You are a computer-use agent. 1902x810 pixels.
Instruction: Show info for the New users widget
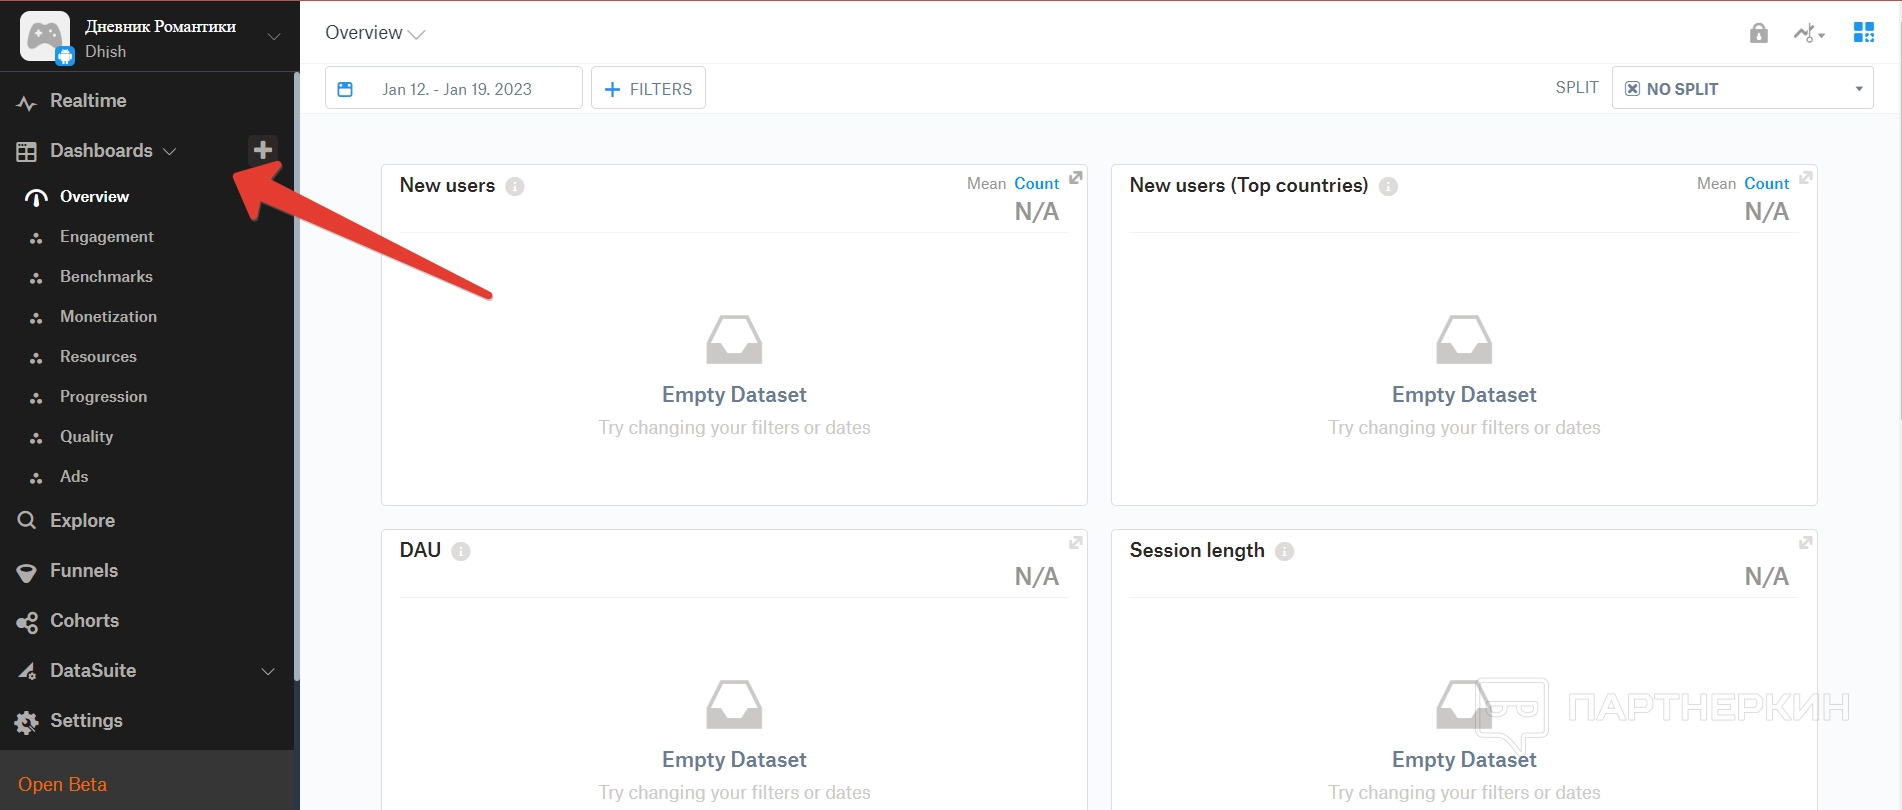click(515, 187)
